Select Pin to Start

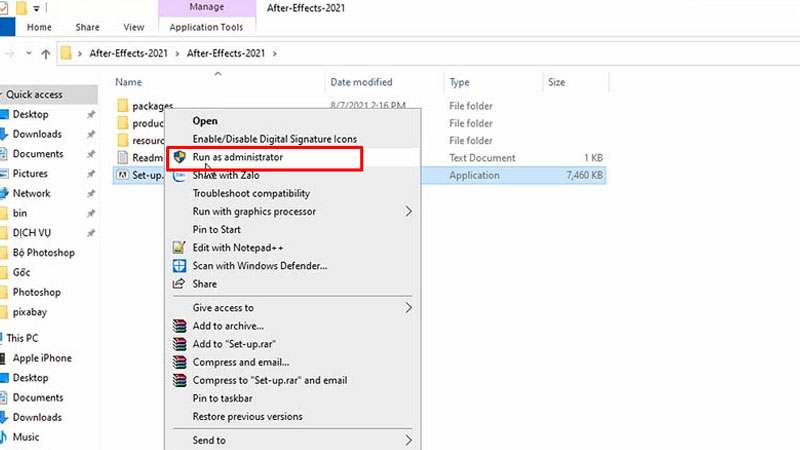[x=216, y=230]
